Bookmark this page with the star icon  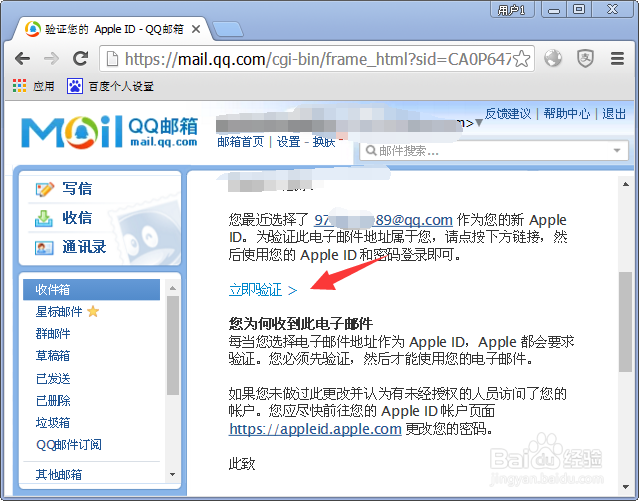tap(522, 59)
